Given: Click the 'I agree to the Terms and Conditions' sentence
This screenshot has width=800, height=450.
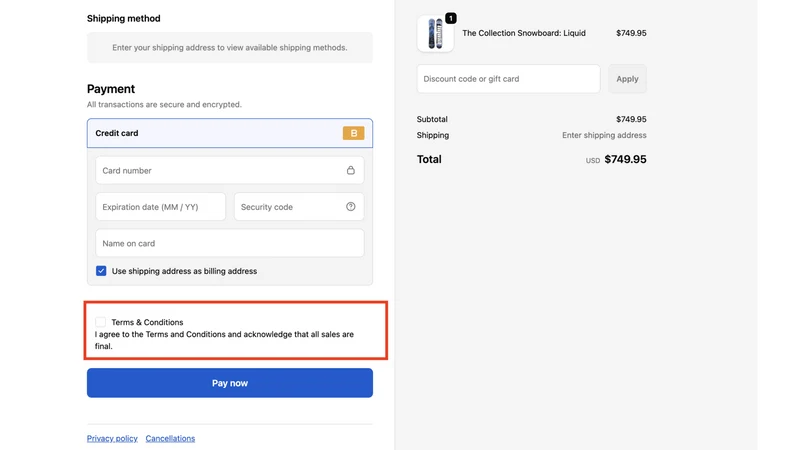Looking at the screenshot, I should [x=224, y=340].
